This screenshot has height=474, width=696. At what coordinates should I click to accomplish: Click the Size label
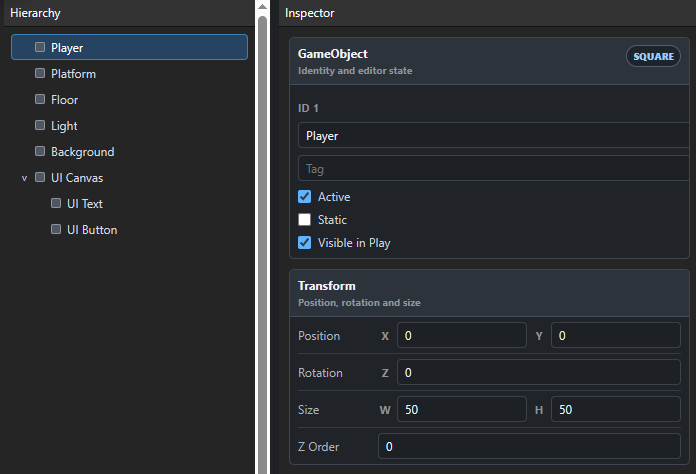(x=308, y=409)
